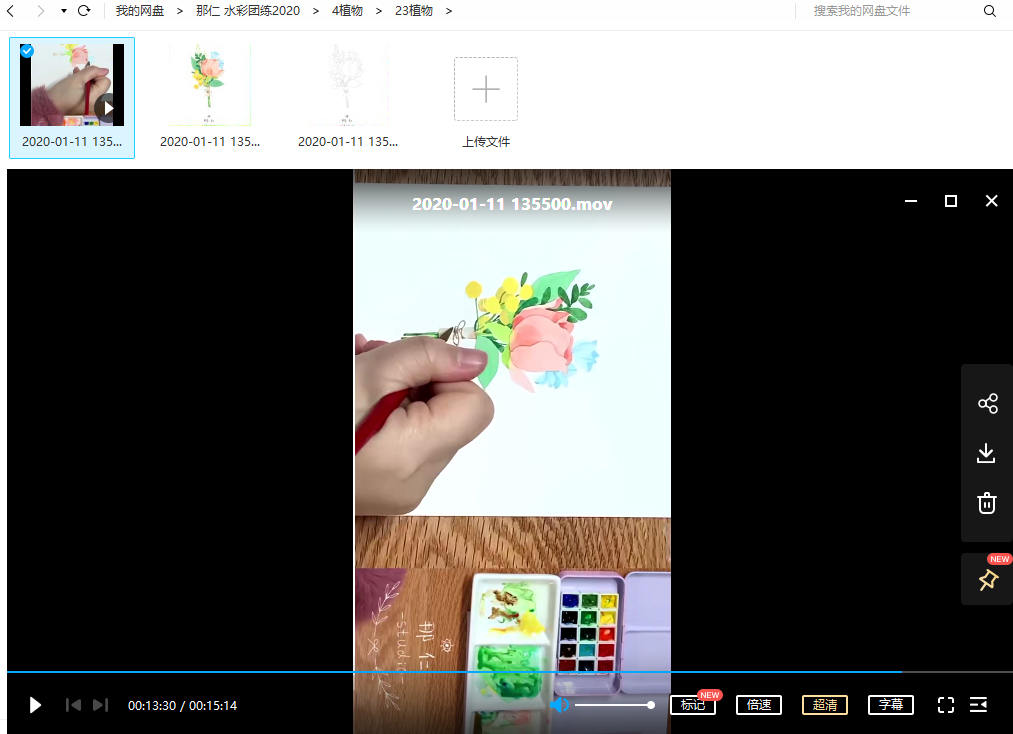Open the 超清 video quality options
The height and width of the screenshot is (734, 1013).
(x=824, y=705)
